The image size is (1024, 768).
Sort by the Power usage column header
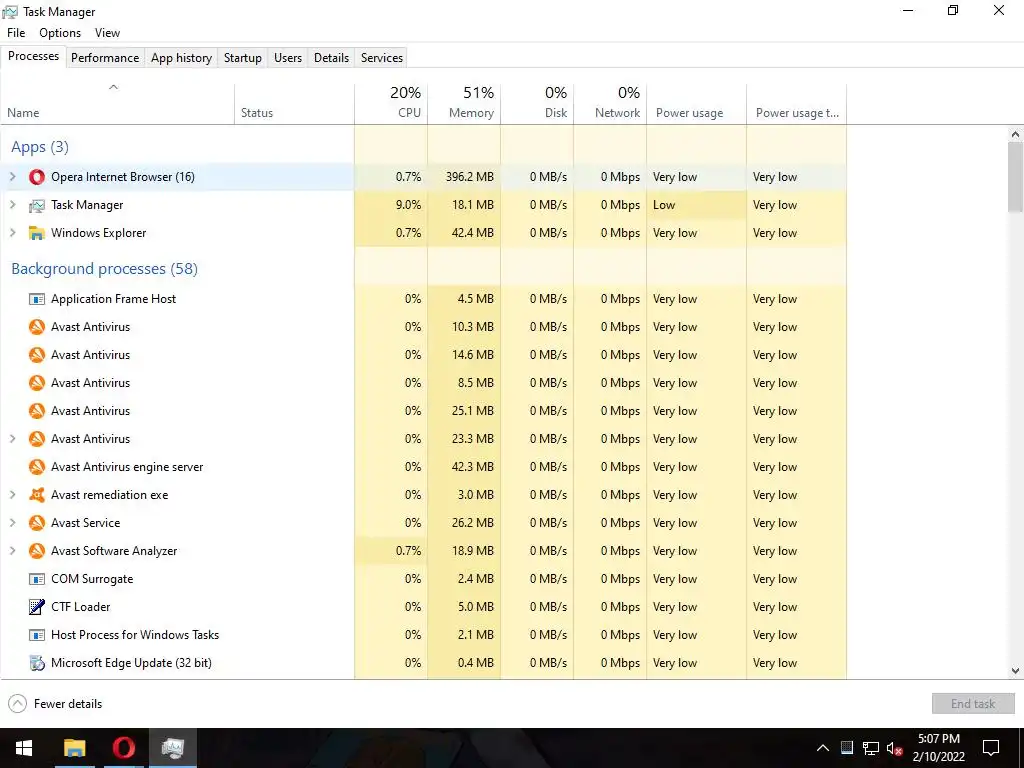click(x=697, y=103)
